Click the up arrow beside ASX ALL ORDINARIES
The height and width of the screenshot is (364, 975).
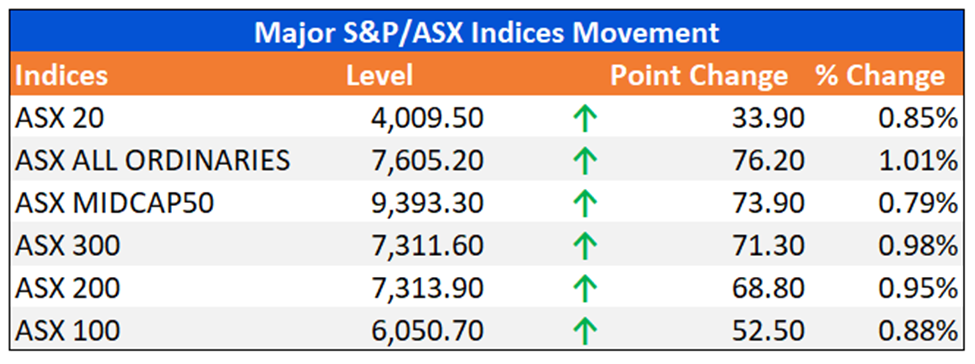point(584,161)
